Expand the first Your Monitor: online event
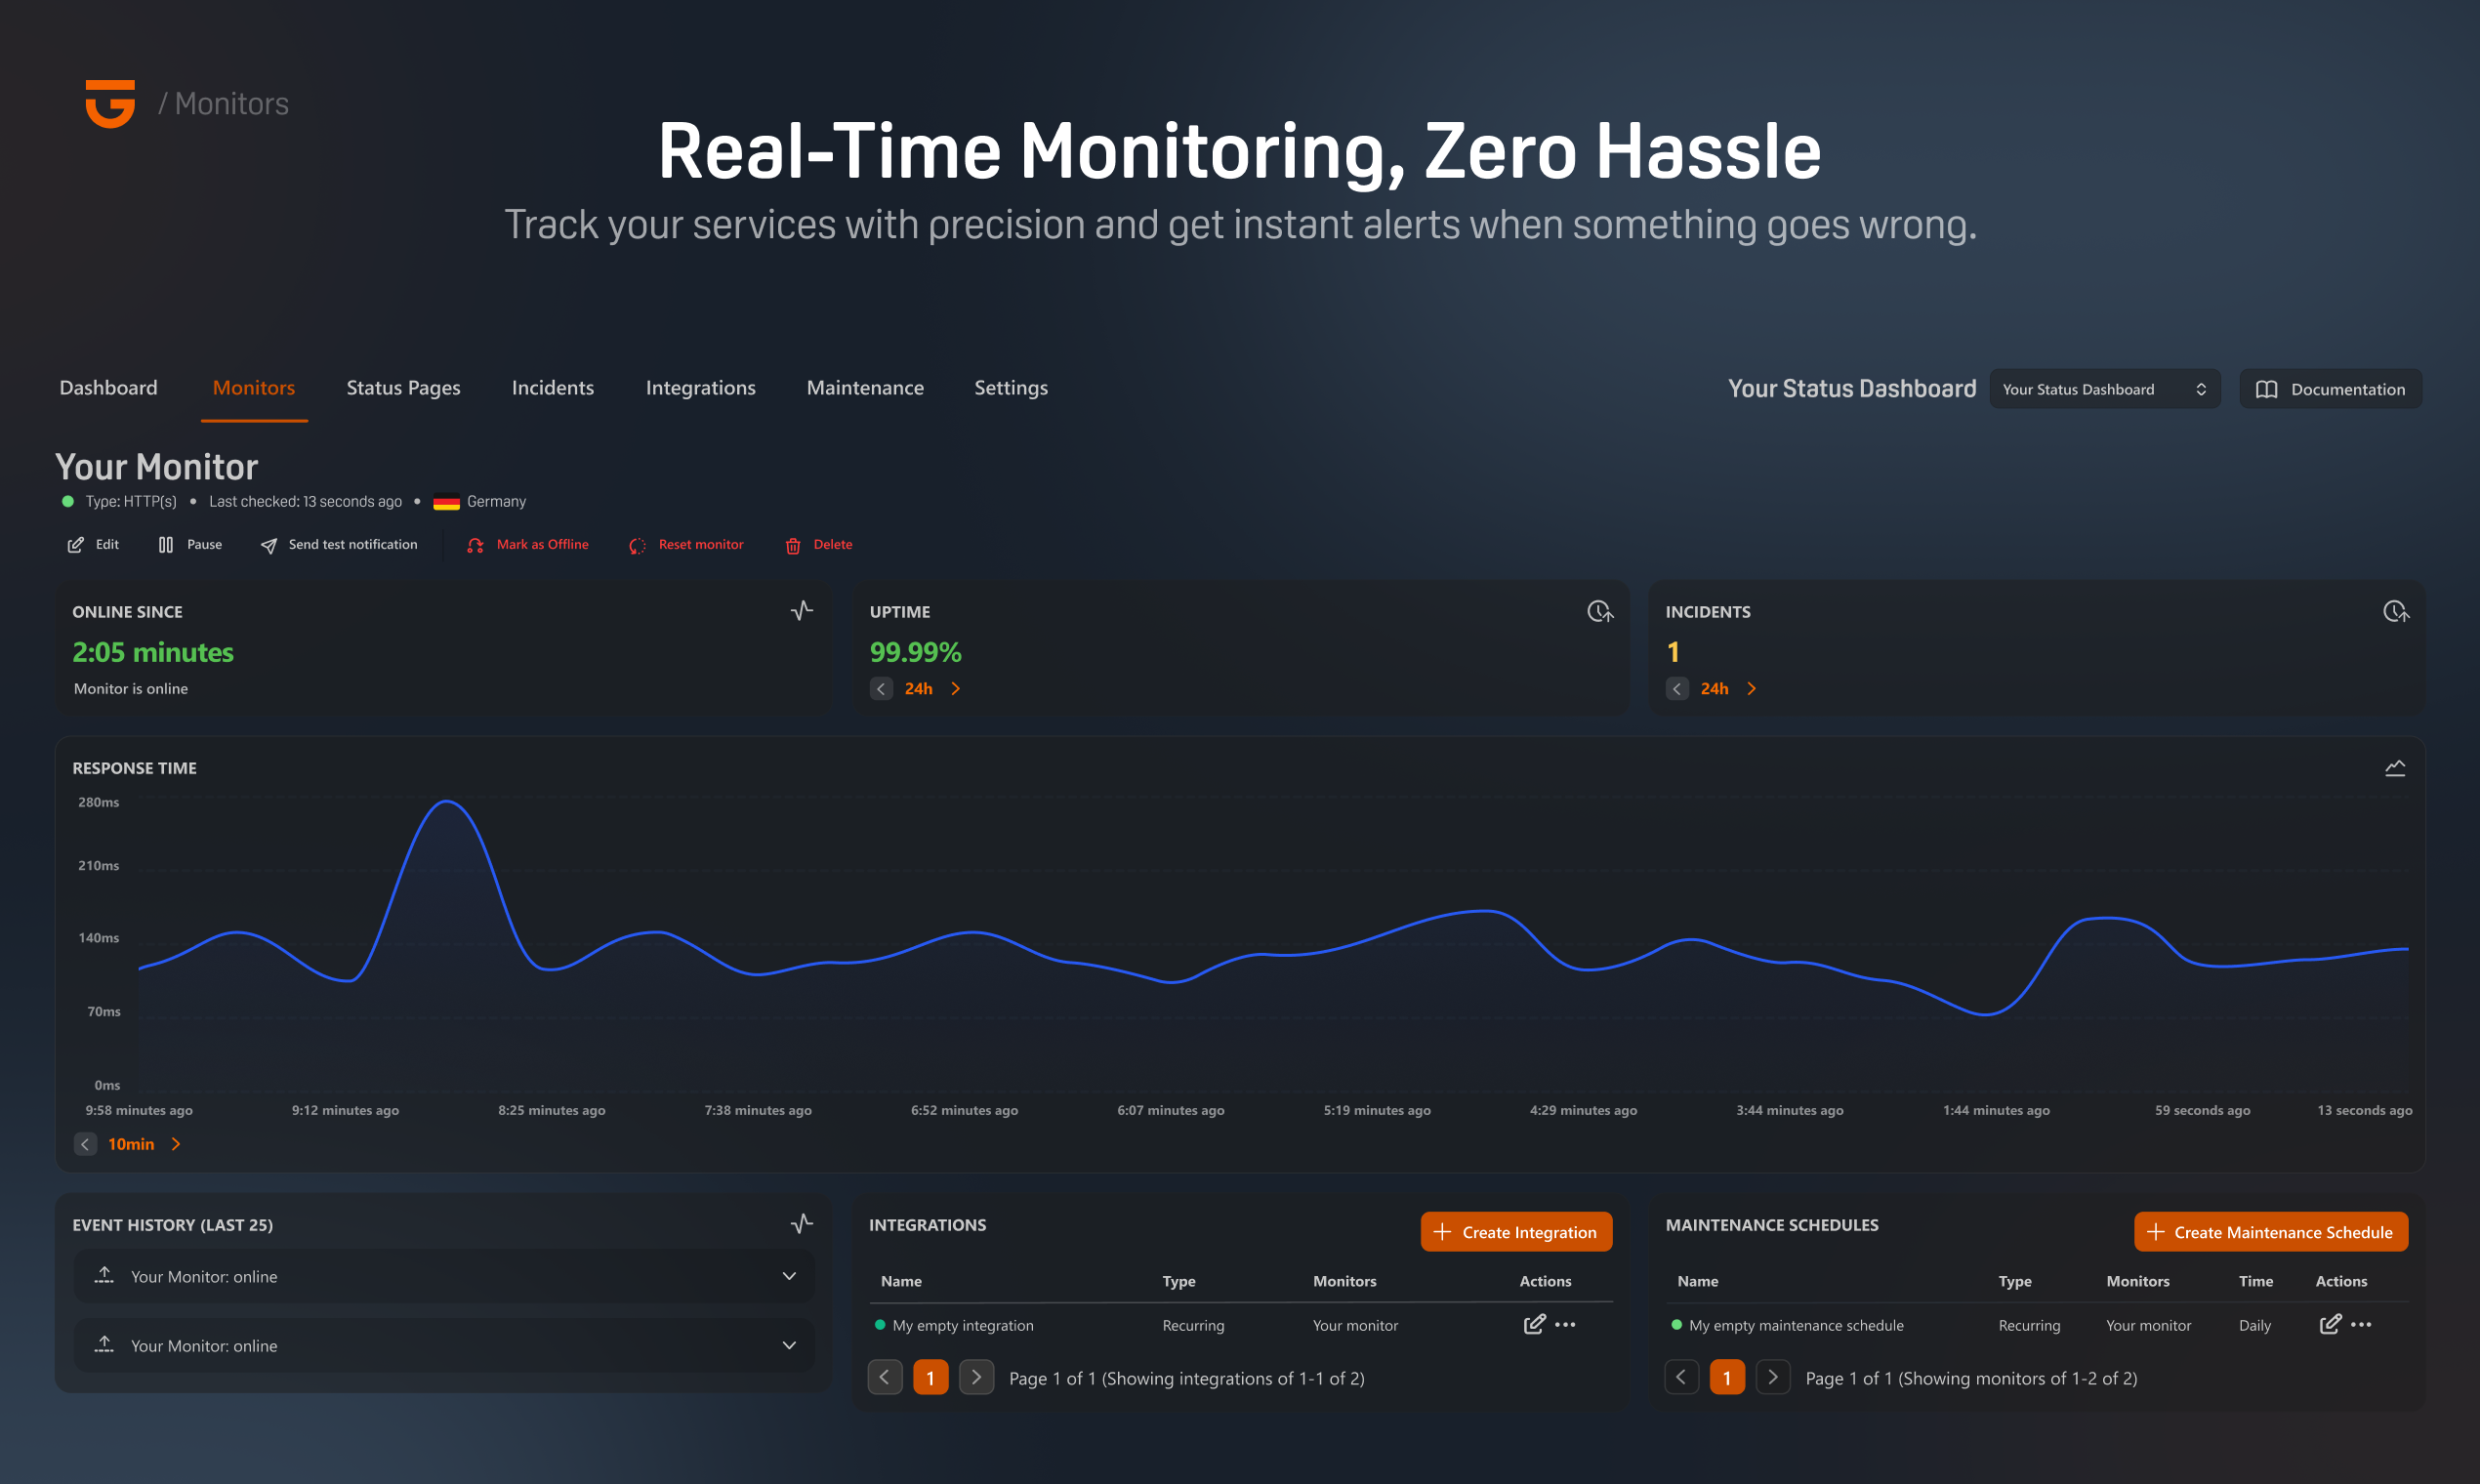Screen dimensions: 2480x1484 pyautogui.click(x=788, y=1276)
